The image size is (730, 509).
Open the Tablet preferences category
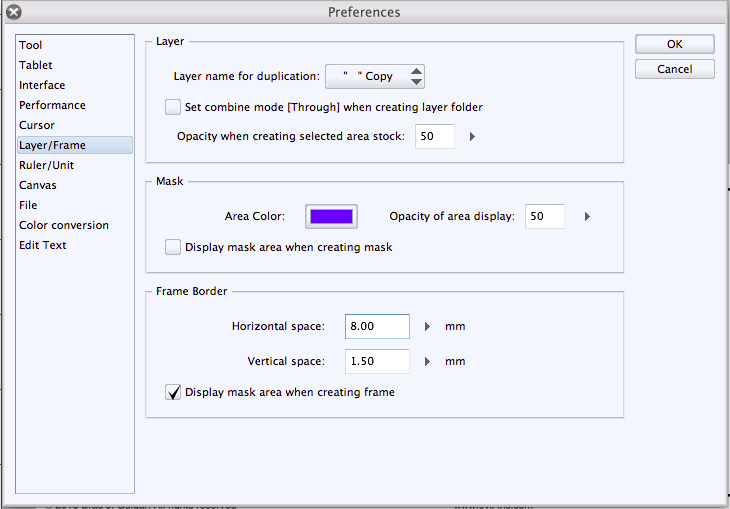36,65
